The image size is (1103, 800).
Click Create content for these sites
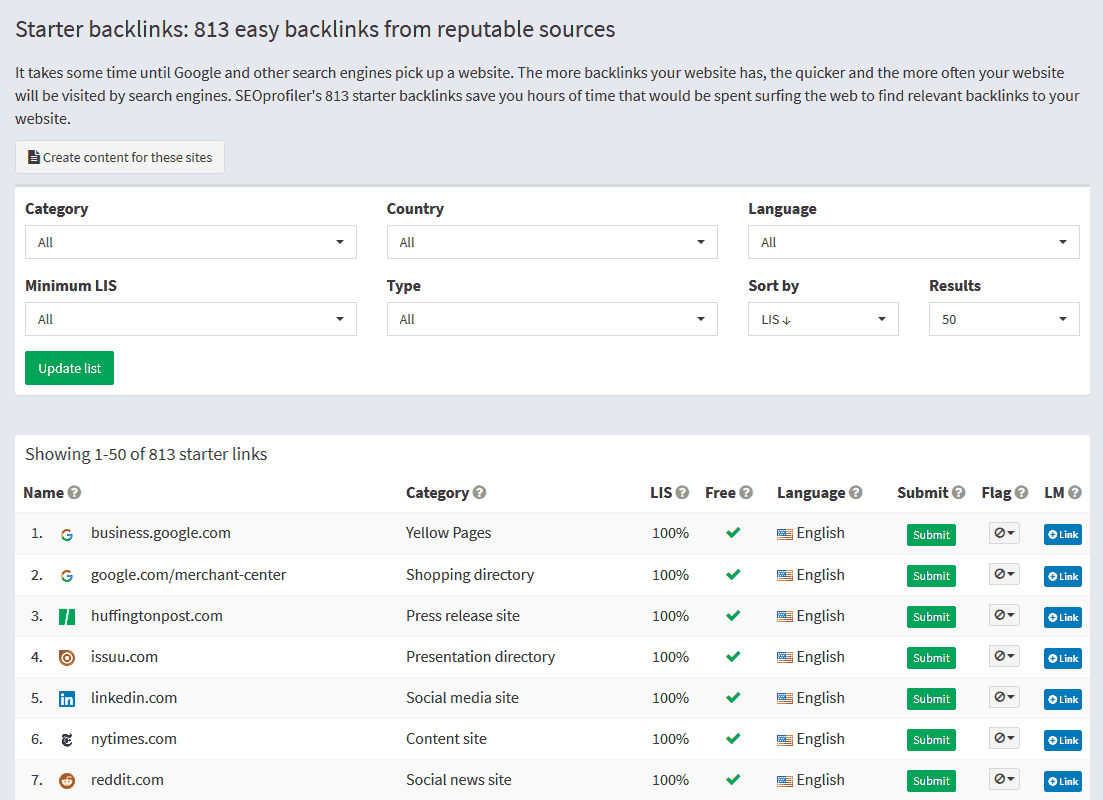click(119, 157)
